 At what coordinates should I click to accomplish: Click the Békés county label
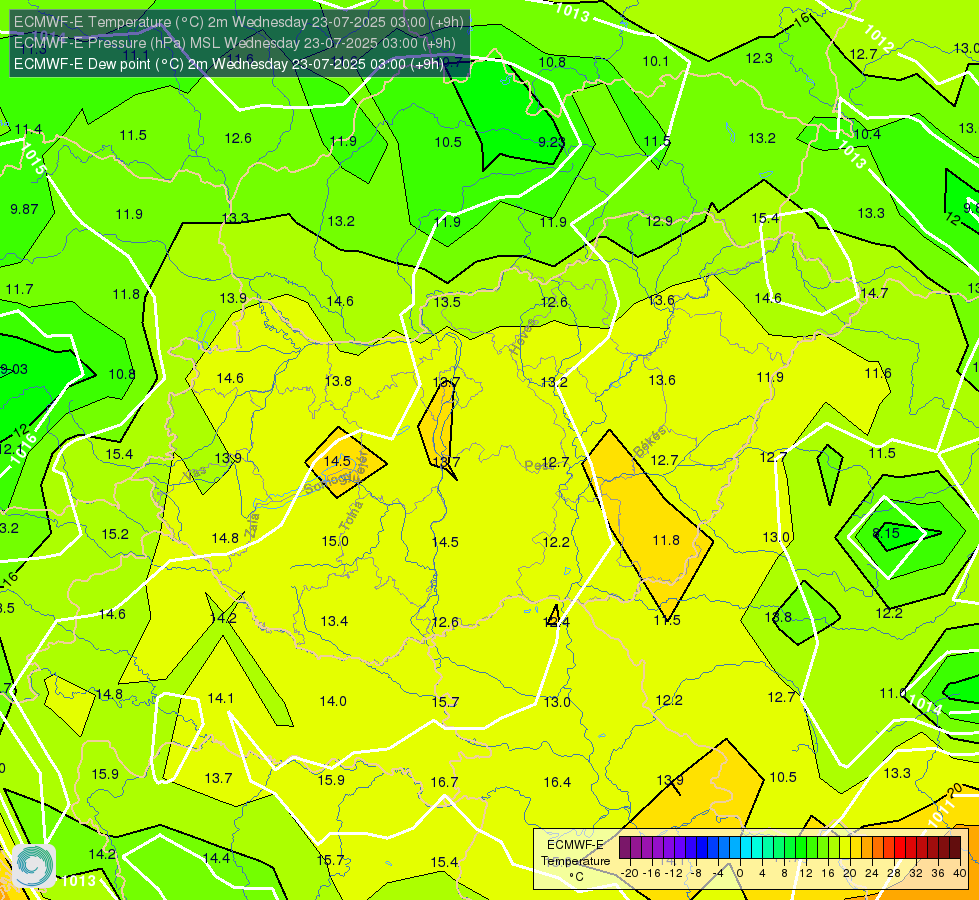(x=650, y=442)
